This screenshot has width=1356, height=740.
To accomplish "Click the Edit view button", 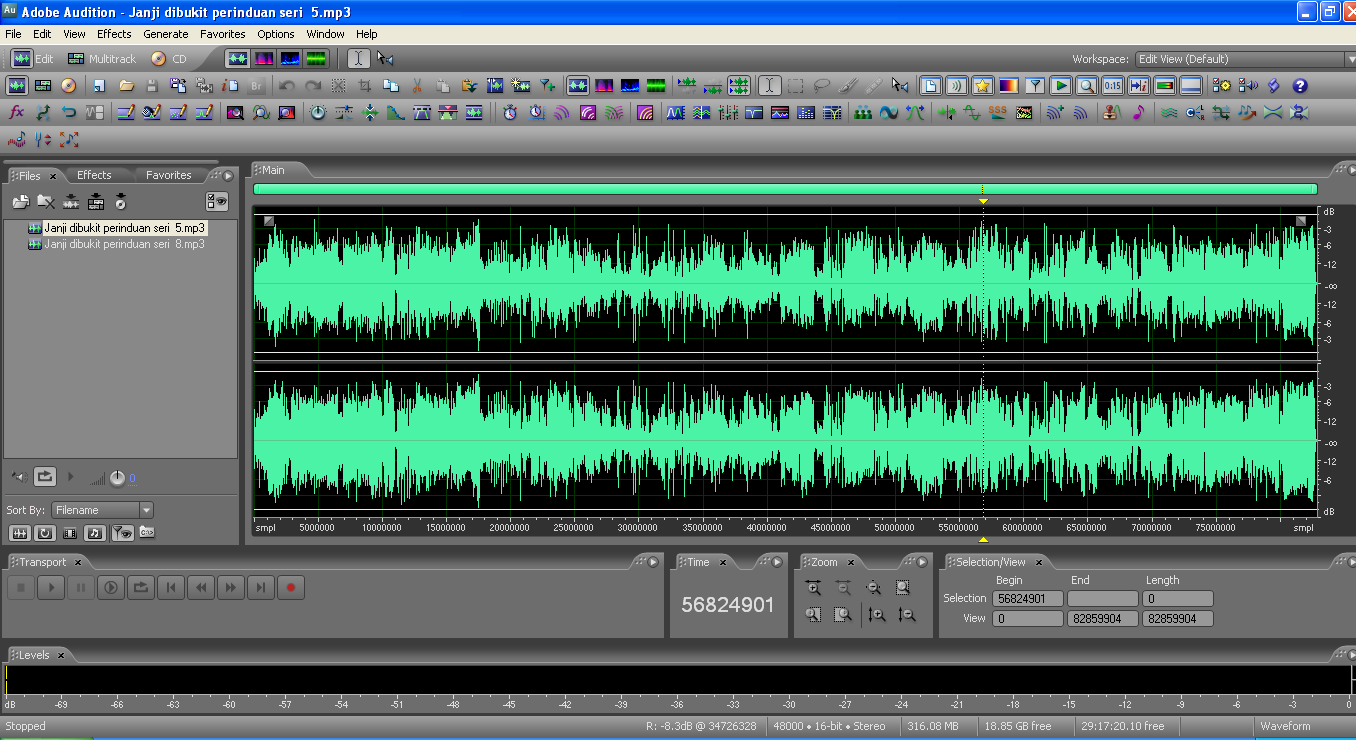I will (32, 59).
